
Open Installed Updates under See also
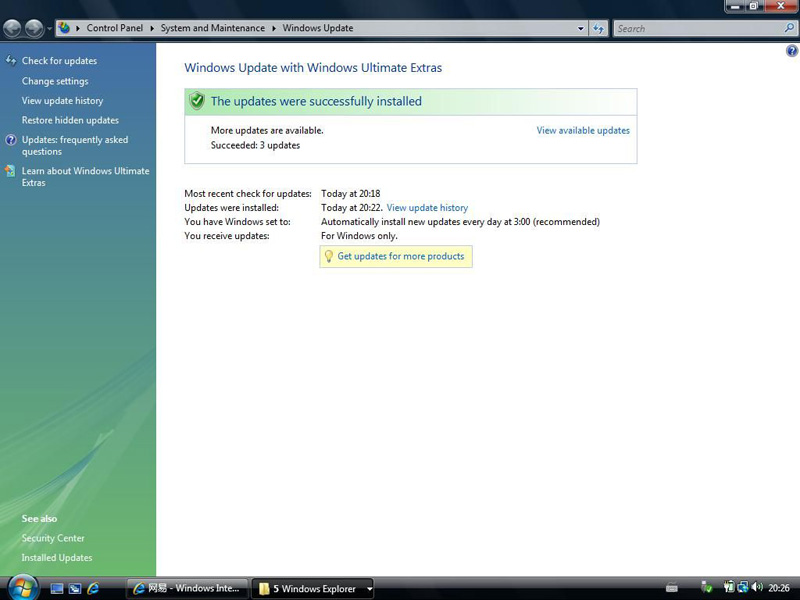point(57,558)
